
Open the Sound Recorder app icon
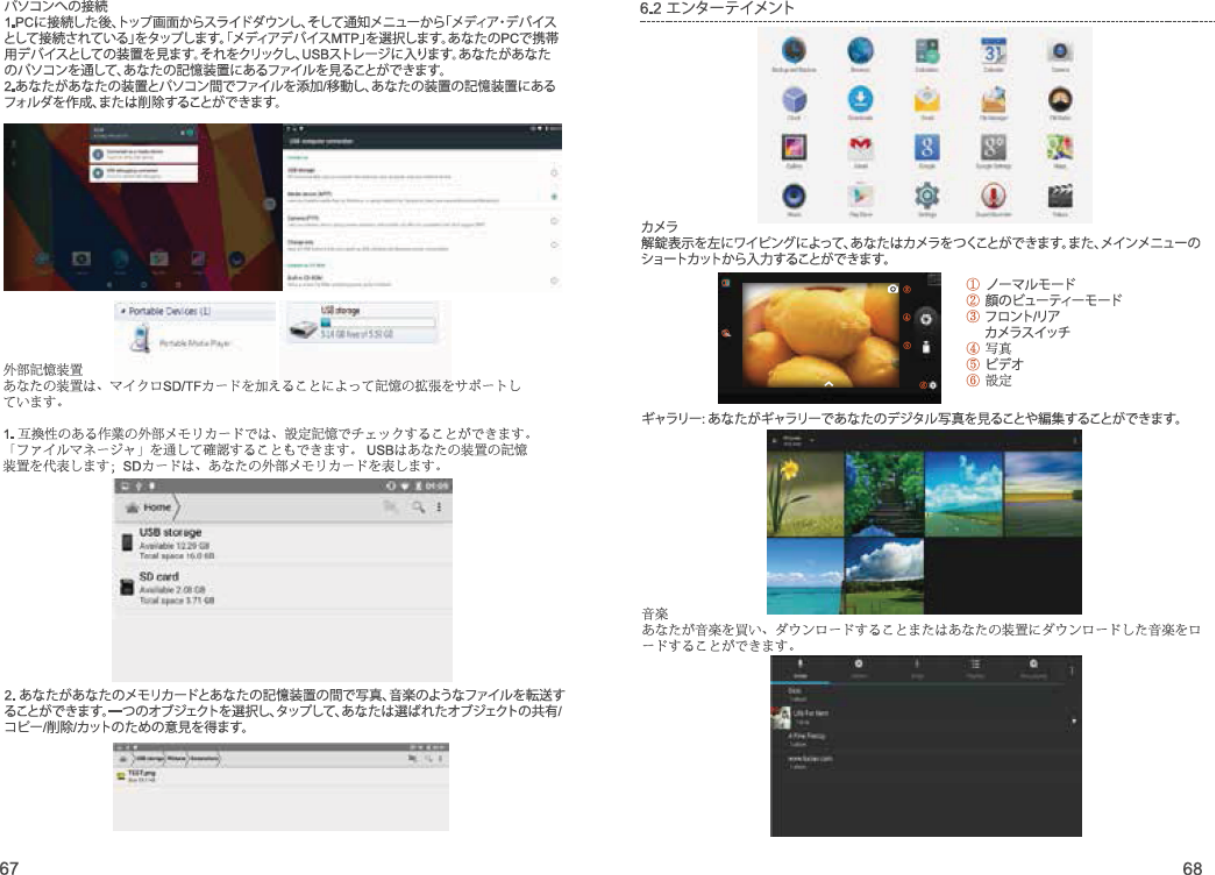point(994,196)
